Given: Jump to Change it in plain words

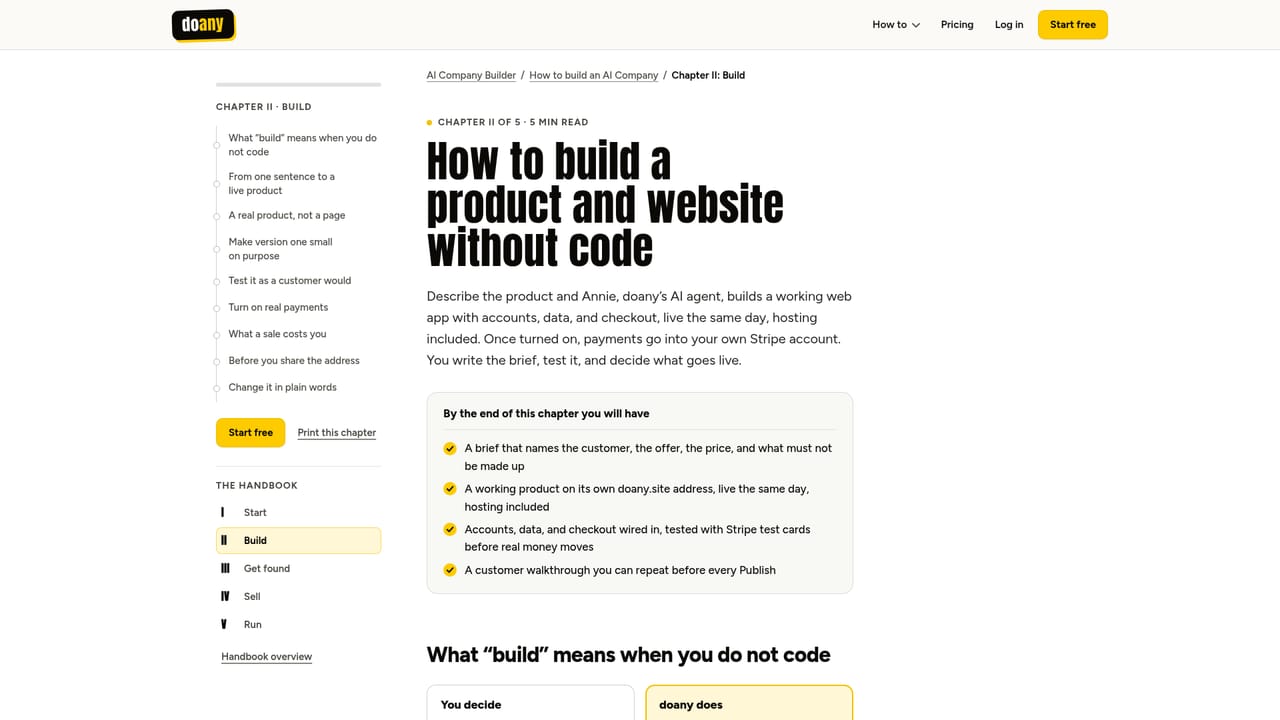Looking at the screenshot, I should pyautogui.click(x=282, y=388).
